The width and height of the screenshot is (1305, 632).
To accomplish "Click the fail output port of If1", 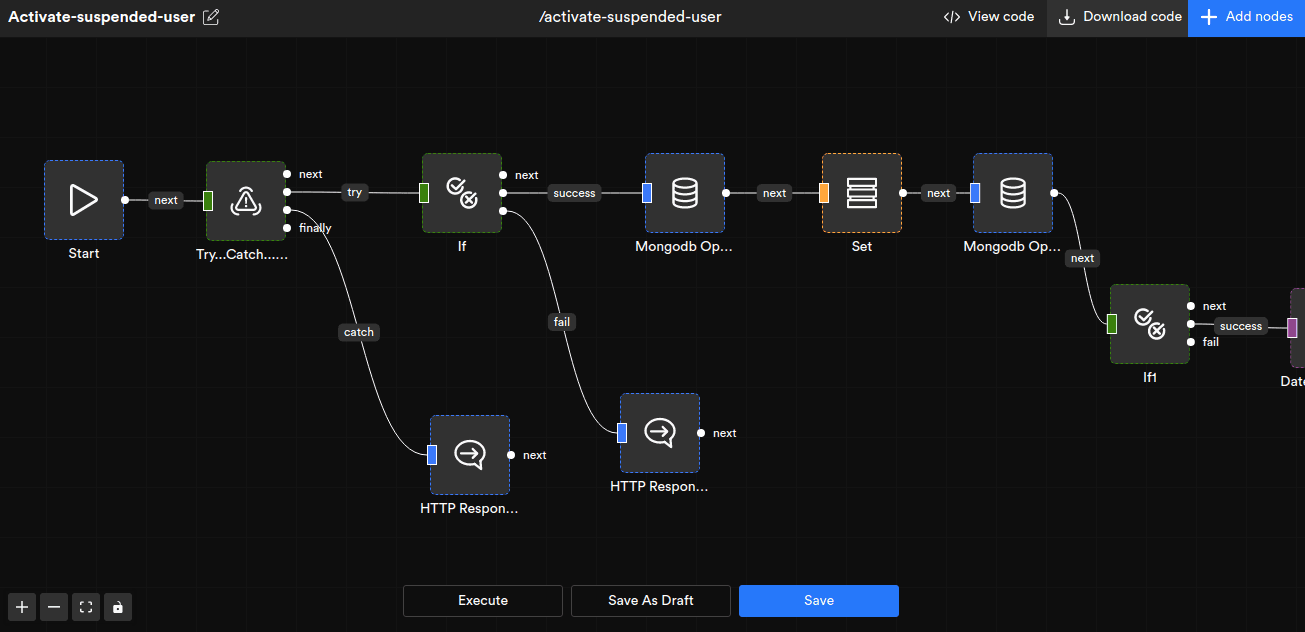I will coord(1190,342).
